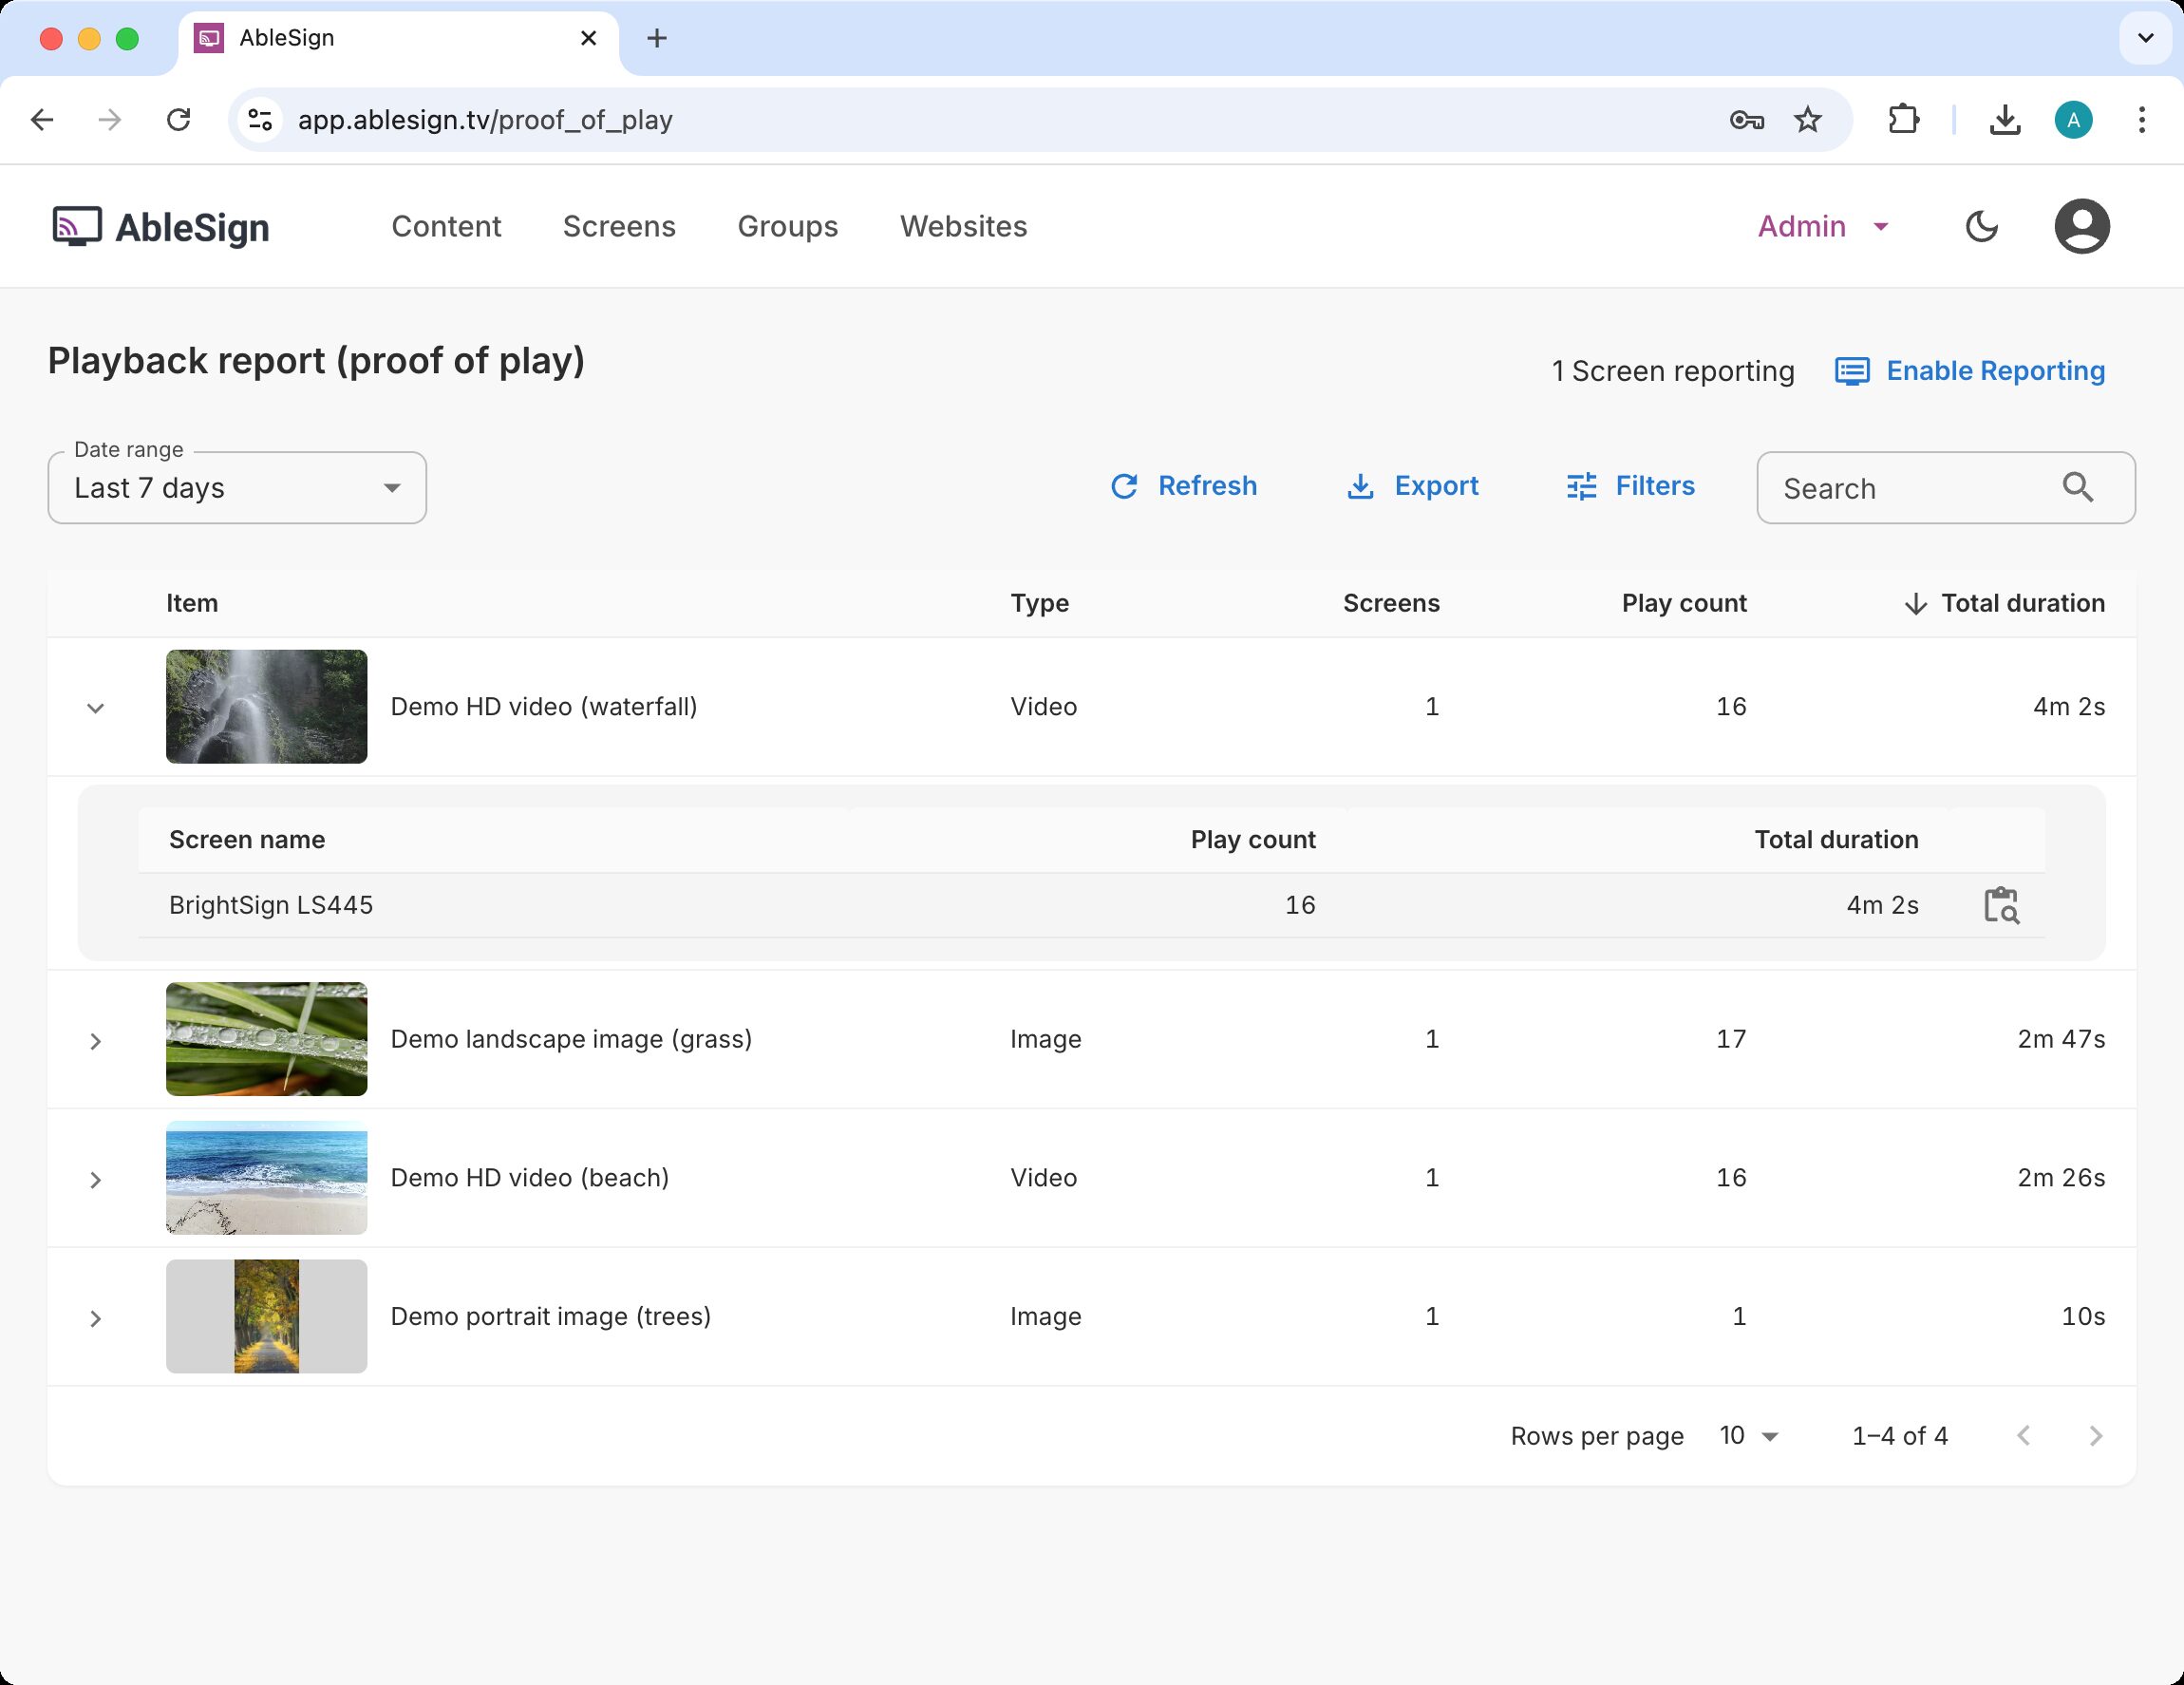2184x1685 pixels.
Task: Open the user account avatar icon
Action: coord(2081,227)
